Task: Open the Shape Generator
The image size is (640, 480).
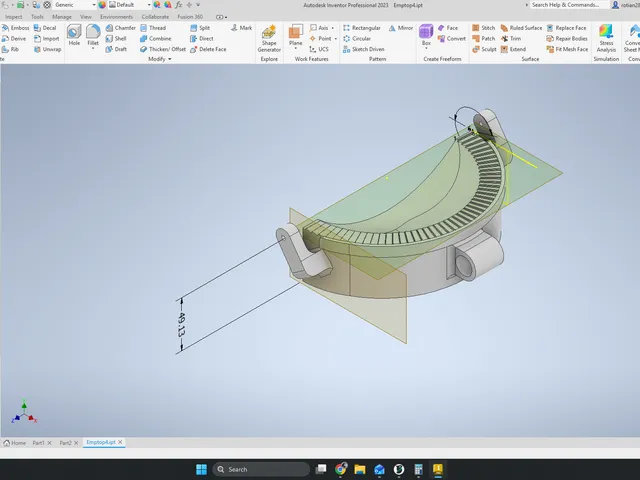Action: pos(269,38)
